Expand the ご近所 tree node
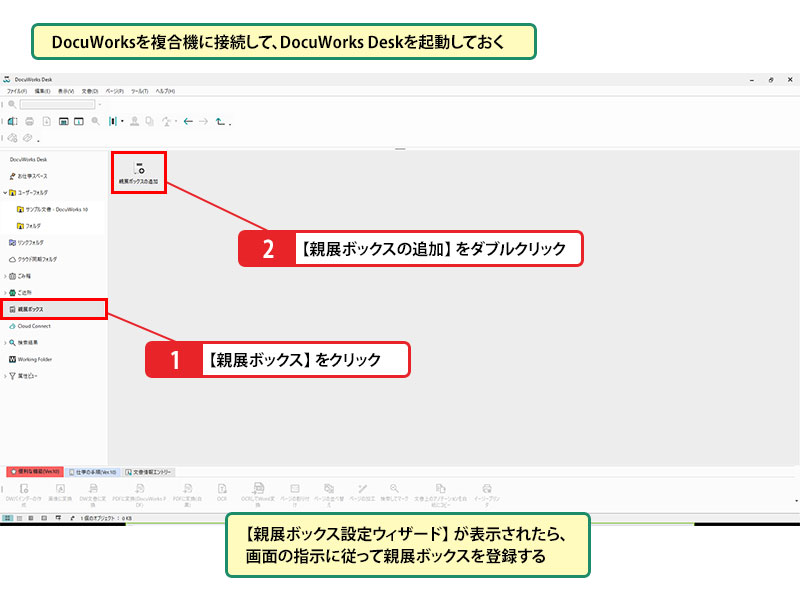This screenshot has height=600, width=800. pos(5,293)
